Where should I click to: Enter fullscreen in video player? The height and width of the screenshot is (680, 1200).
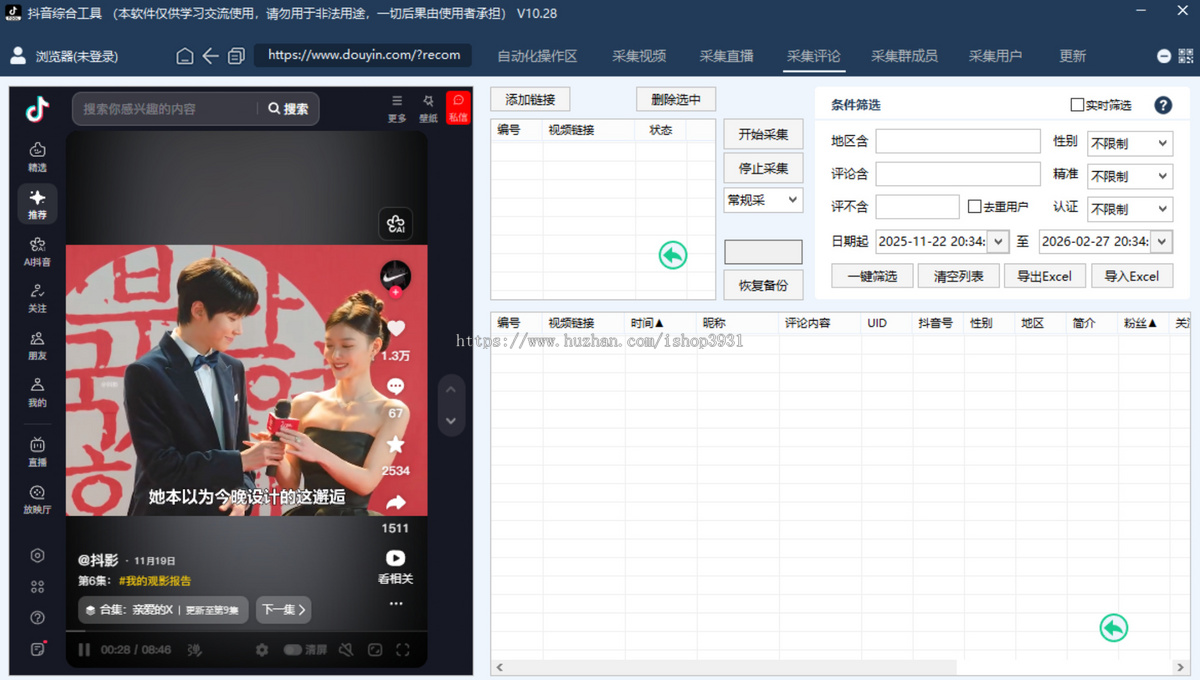403,650
